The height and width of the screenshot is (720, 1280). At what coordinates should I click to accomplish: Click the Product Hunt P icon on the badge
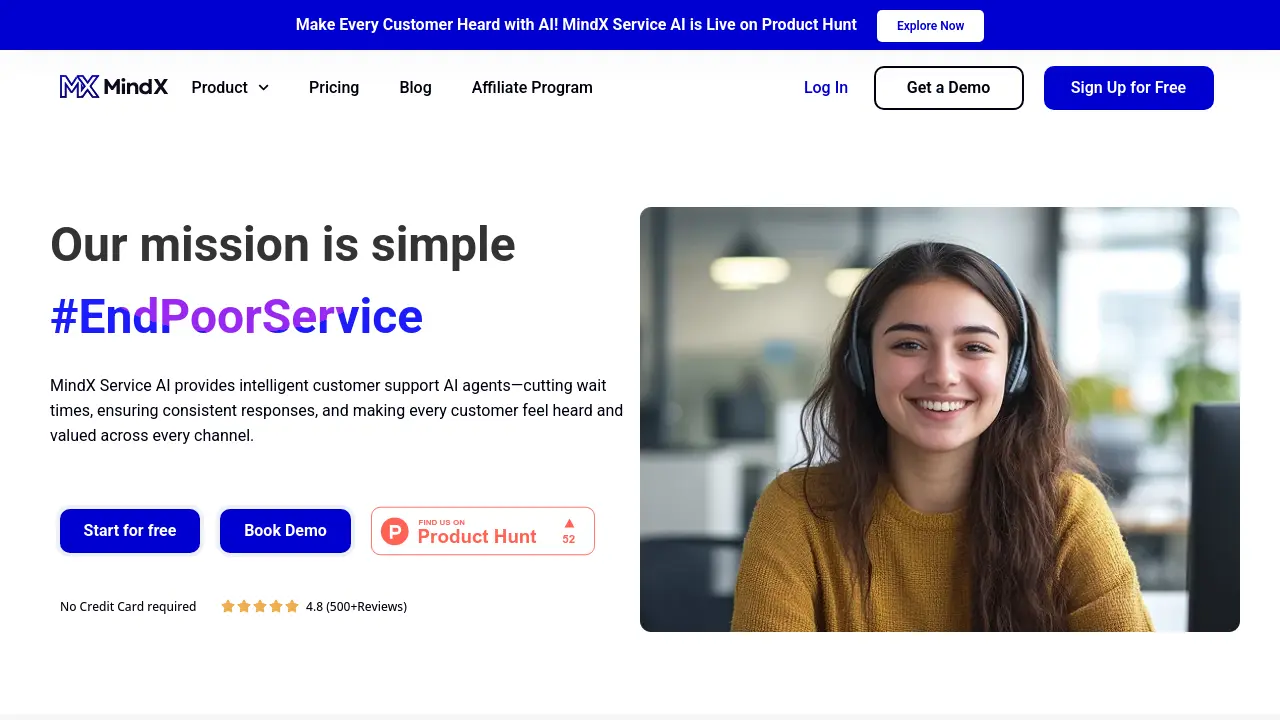[x=394, y=530]
